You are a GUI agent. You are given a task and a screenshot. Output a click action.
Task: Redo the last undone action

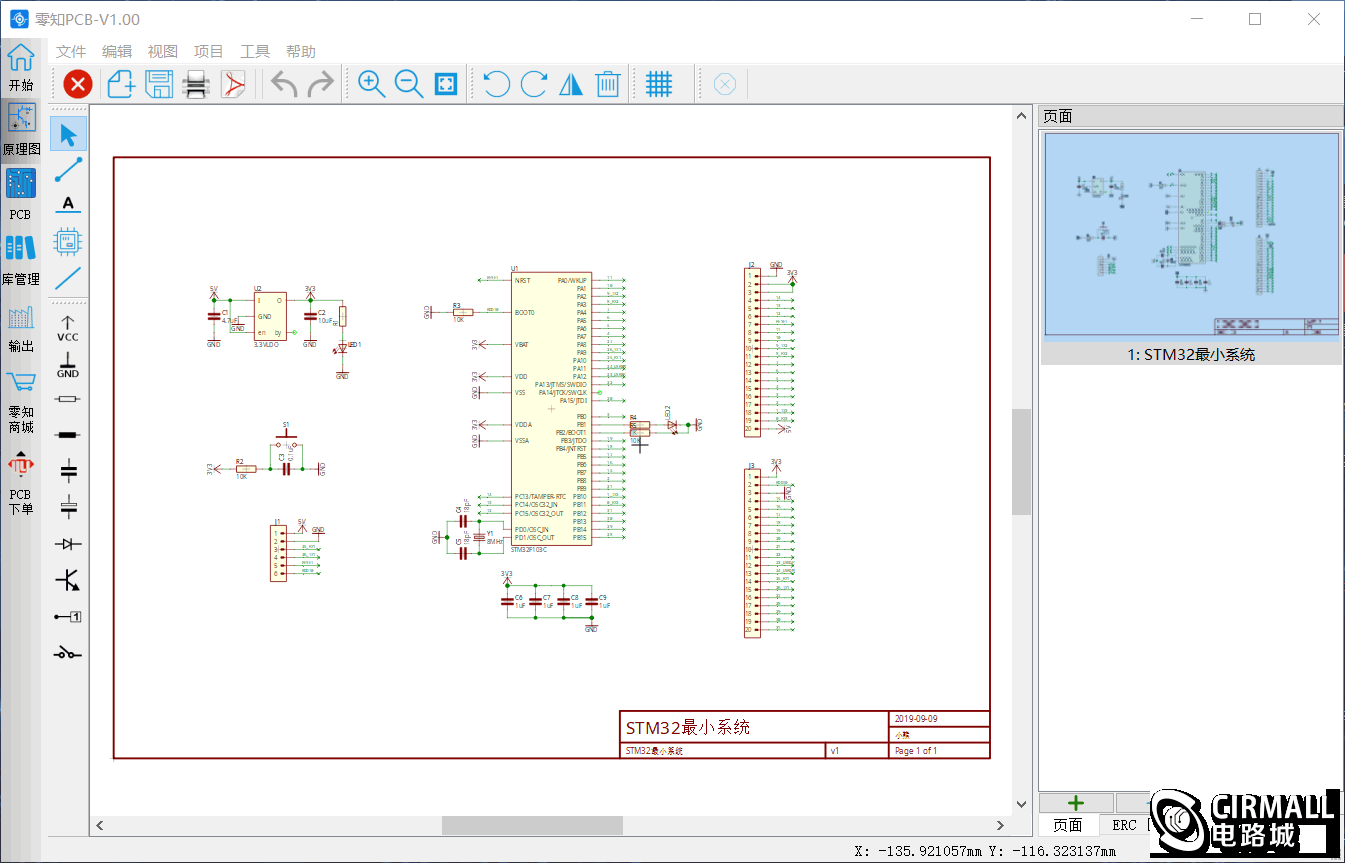tap(320, 85)
